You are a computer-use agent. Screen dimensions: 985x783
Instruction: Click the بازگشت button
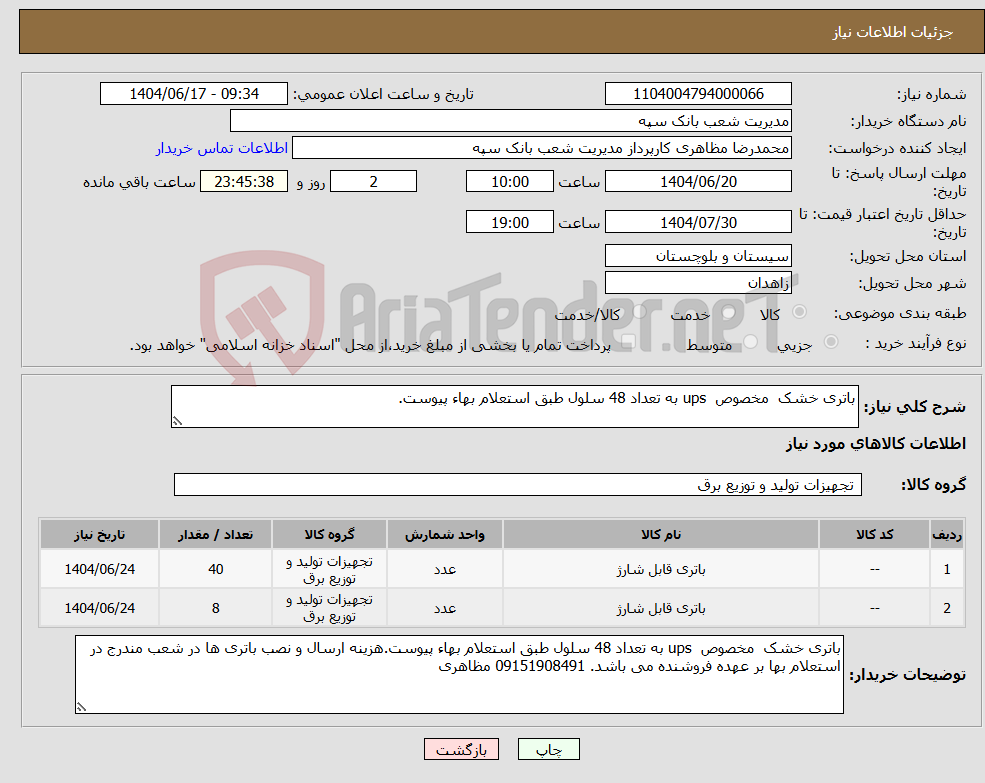(461, 748)
